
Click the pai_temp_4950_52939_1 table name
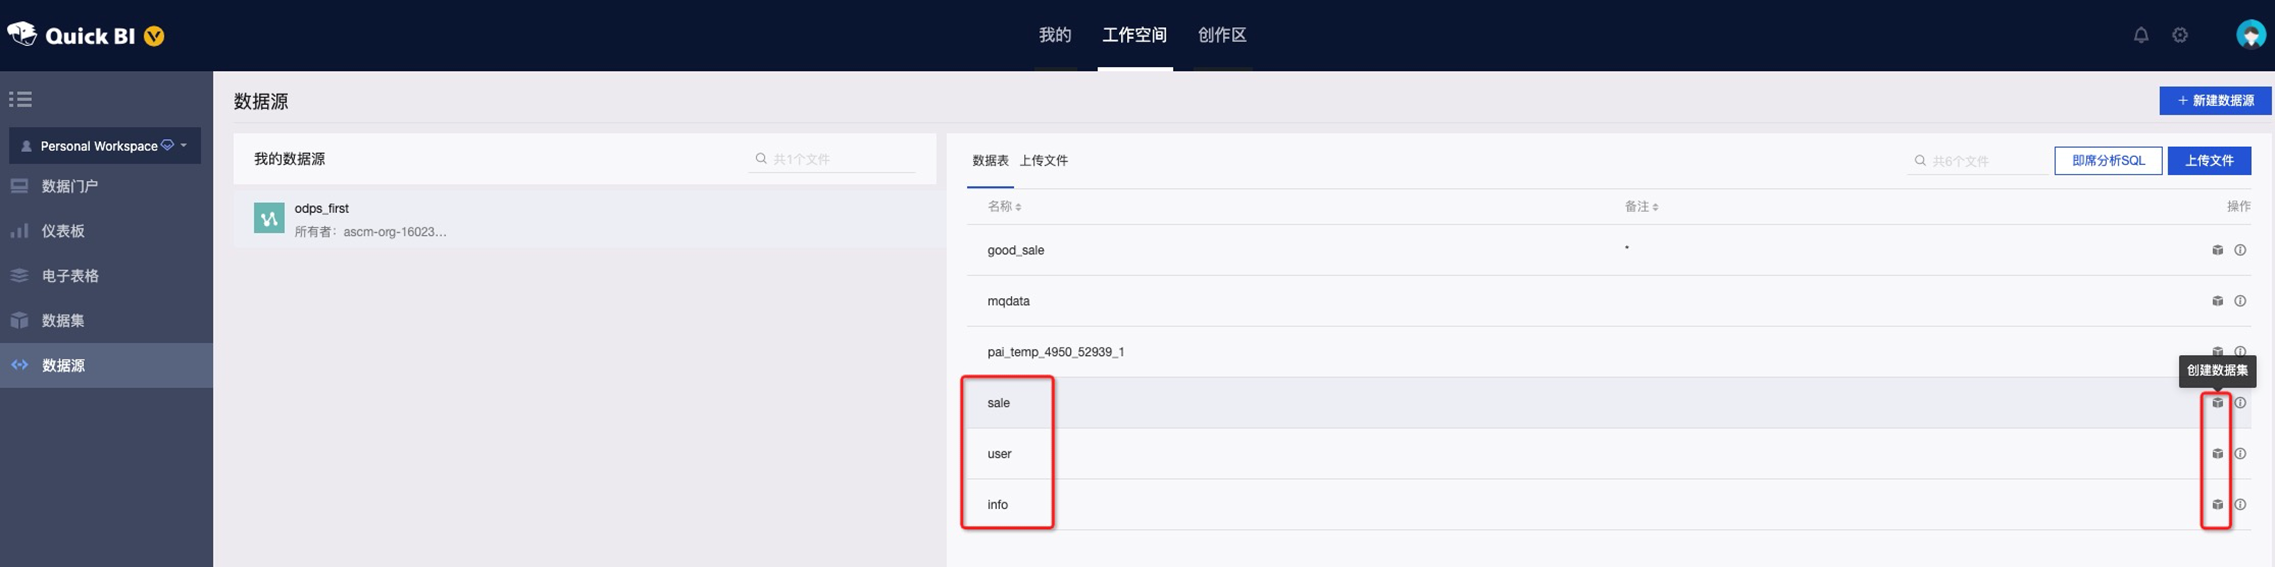tap(1055, 352)
